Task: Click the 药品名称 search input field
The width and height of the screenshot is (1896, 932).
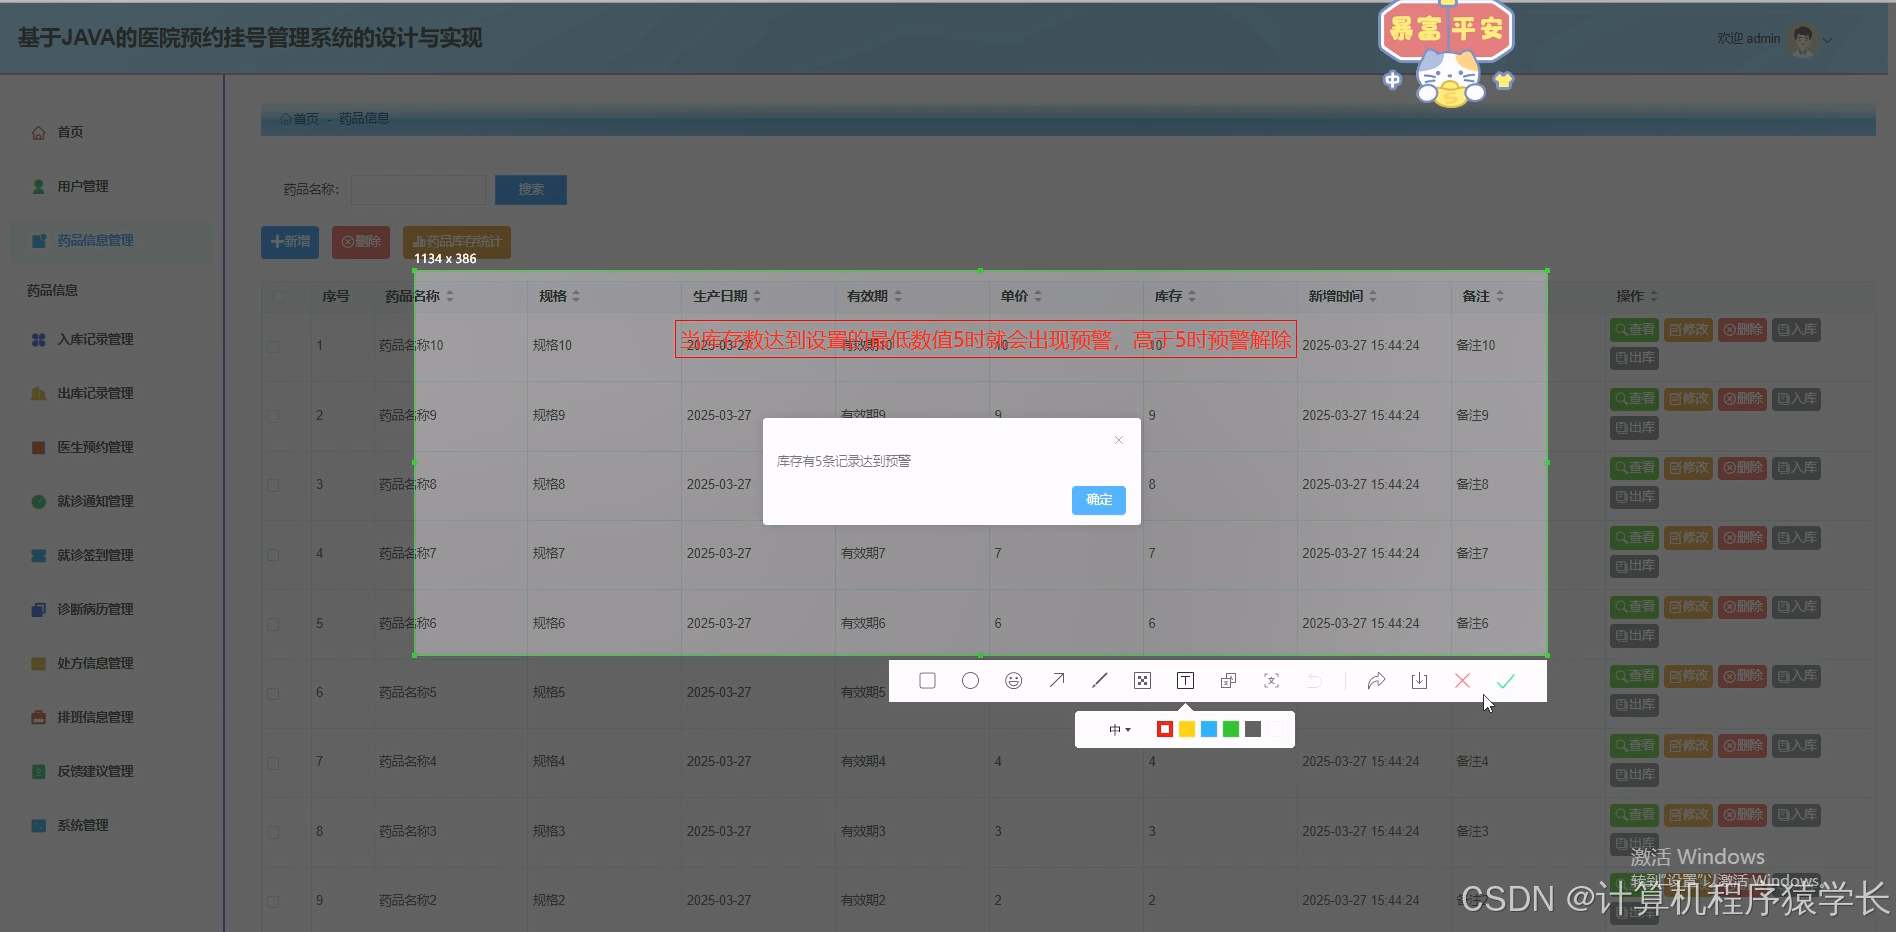Action: point(418,190)
